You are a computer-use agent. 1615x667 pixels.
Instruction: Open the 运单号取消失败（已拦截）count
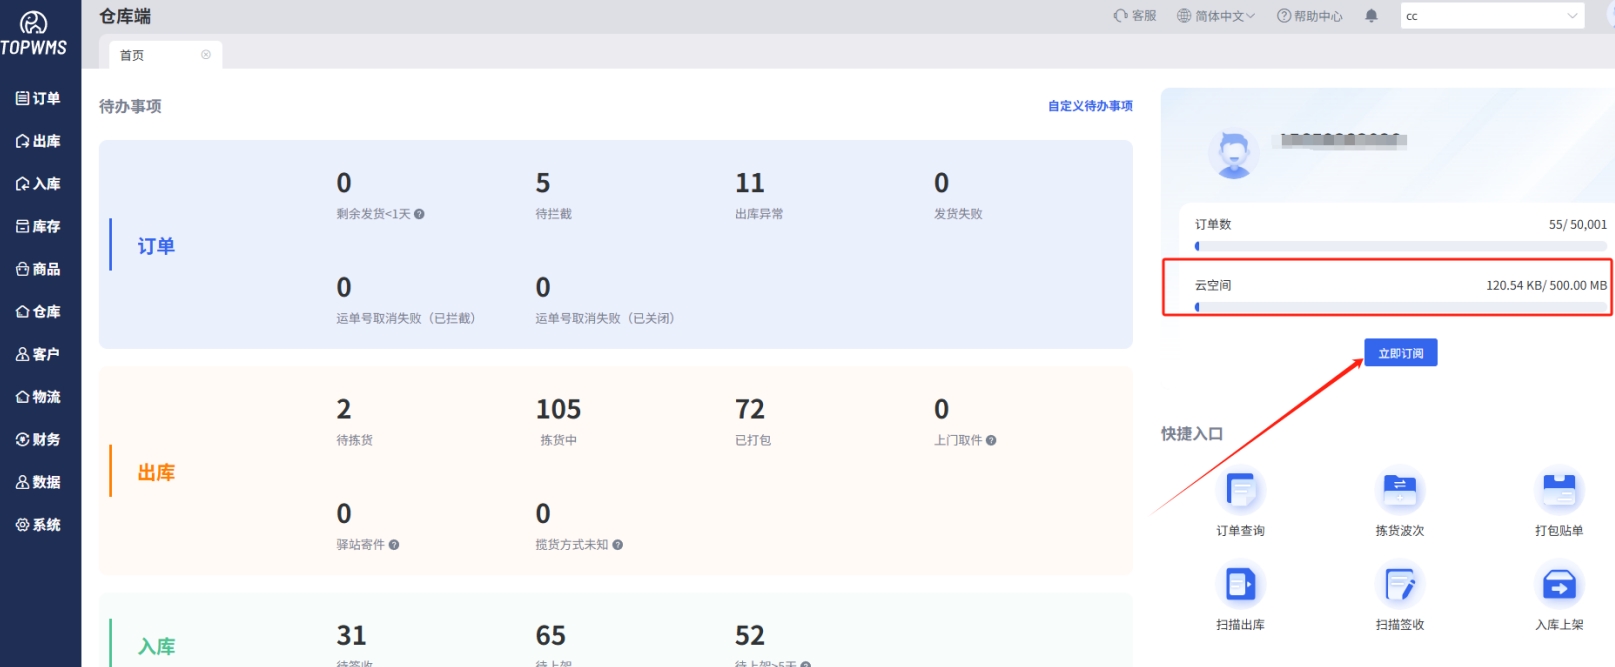tap(344, 288)
